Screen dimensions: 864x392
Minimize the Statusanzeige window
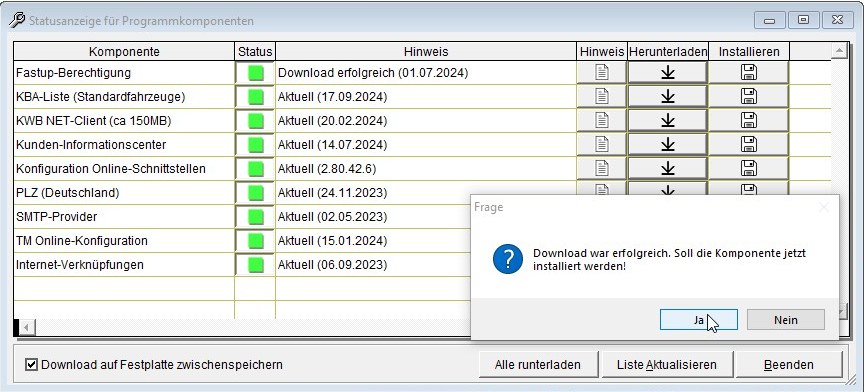click(x=770, y=20)
